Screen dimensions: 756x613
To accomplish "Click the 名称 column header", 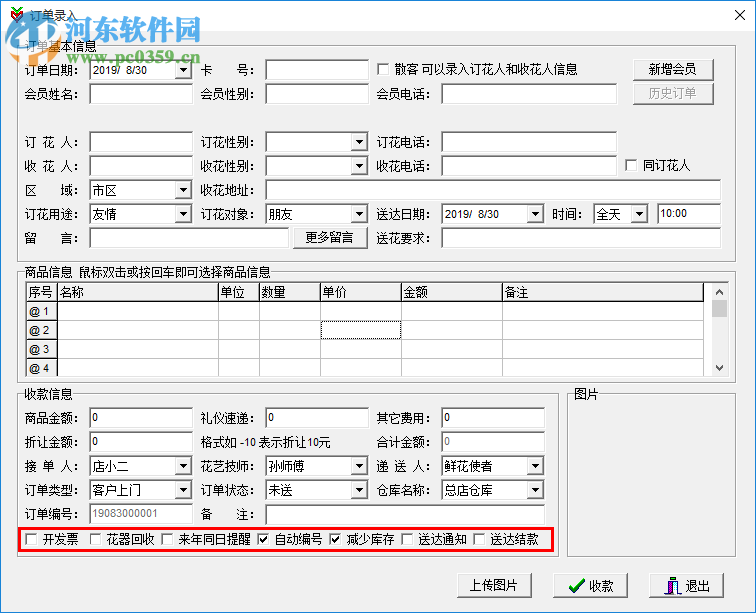I will pyautogui.click(x=138, y=292).
